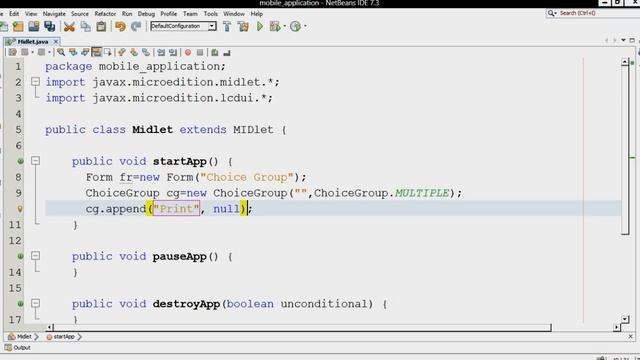Open the Source menu
This screenshot has height=360, width=640.
click(80, 14)
